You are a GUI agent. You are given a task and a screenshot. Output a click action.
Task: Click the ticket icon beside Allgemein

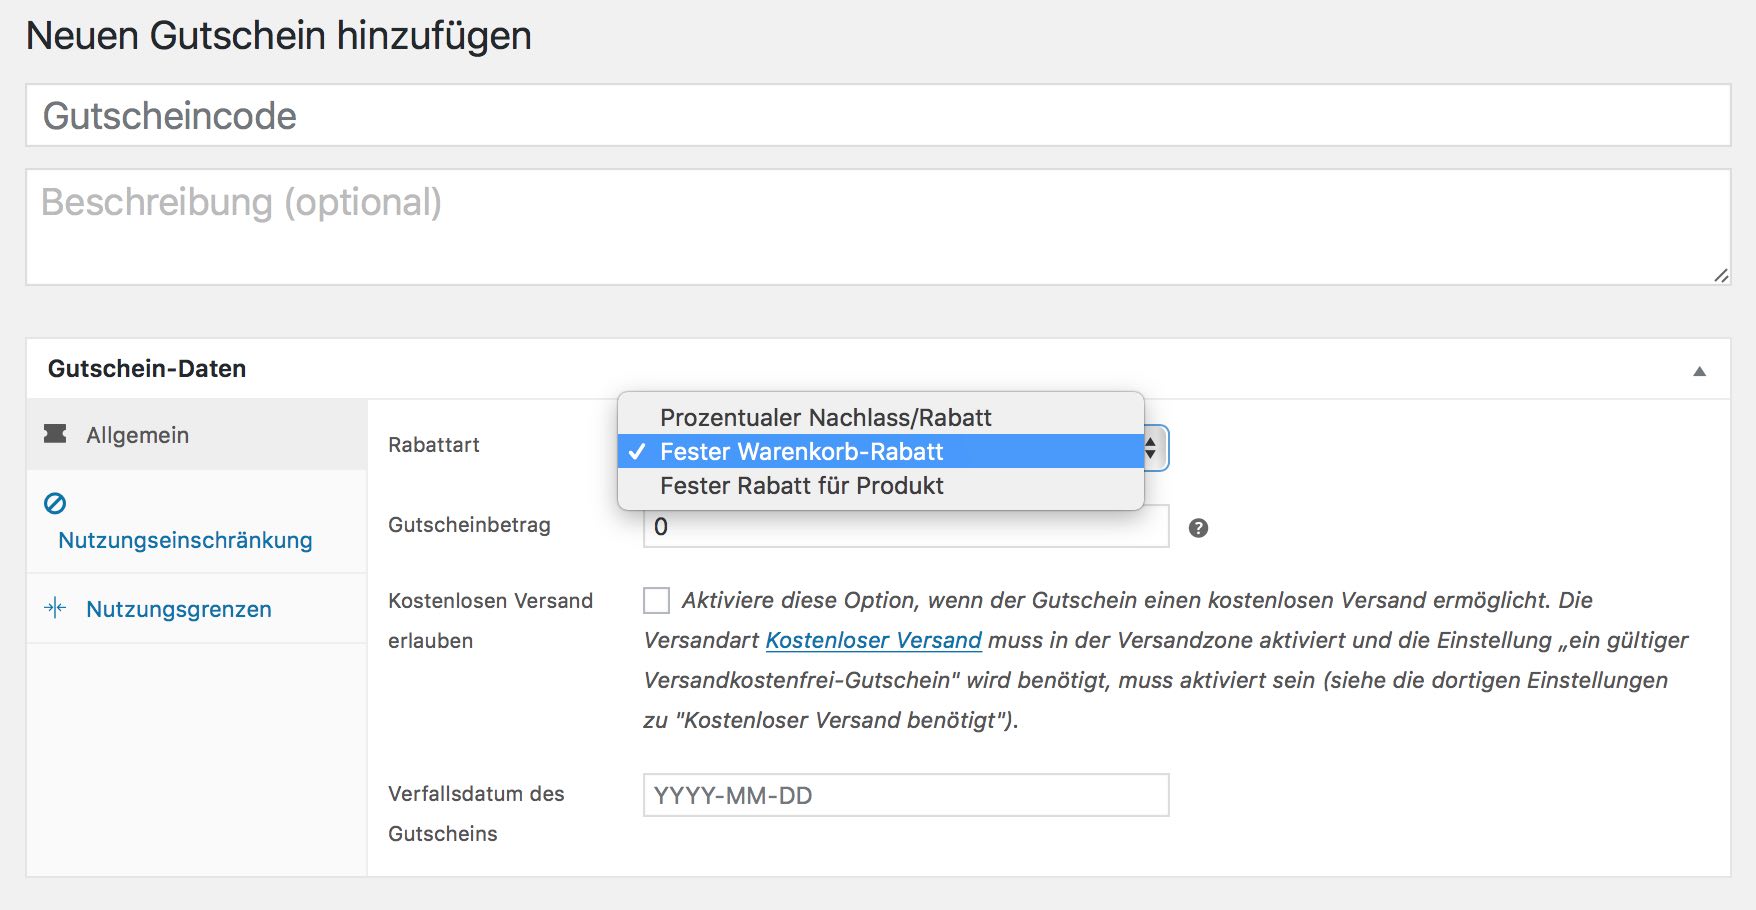coord(55,434)
